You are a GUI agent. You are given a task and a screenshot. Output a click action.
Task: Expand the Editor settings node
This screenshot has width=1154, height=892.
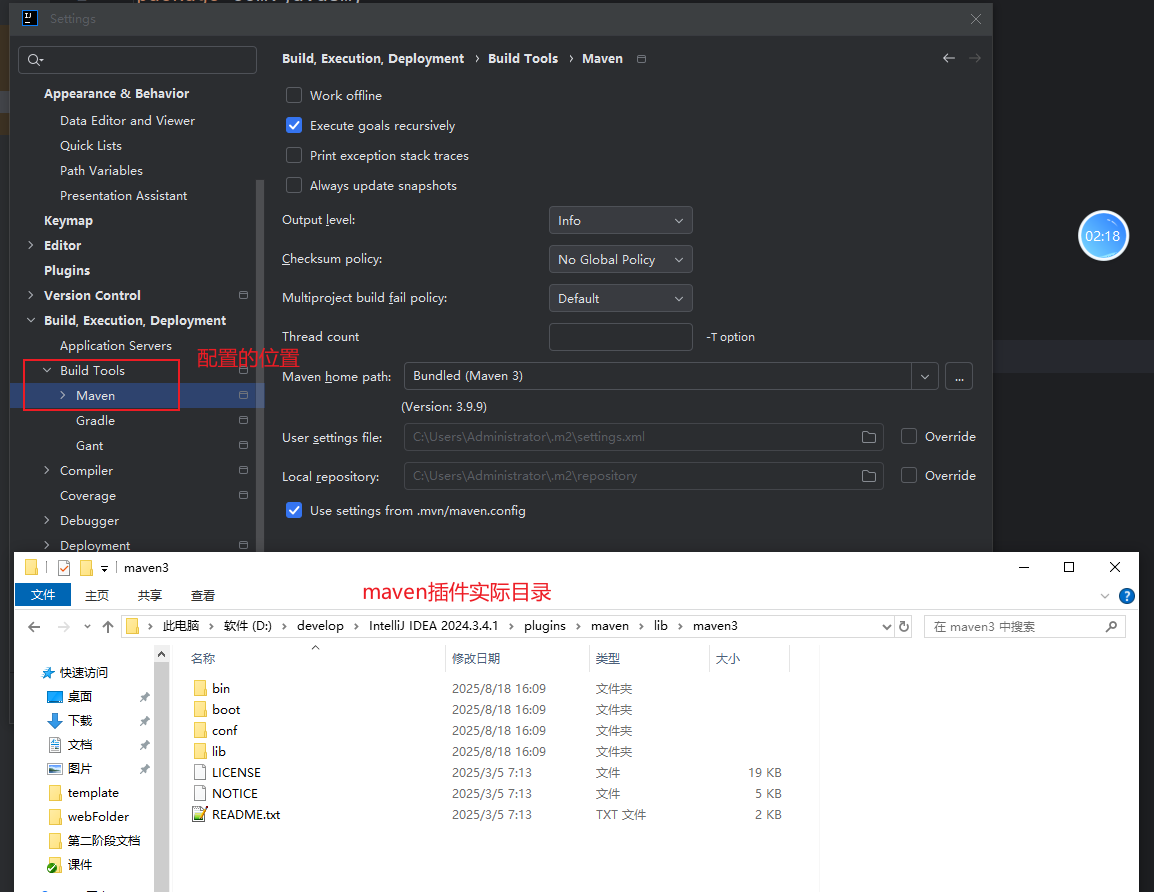point(31,245)
